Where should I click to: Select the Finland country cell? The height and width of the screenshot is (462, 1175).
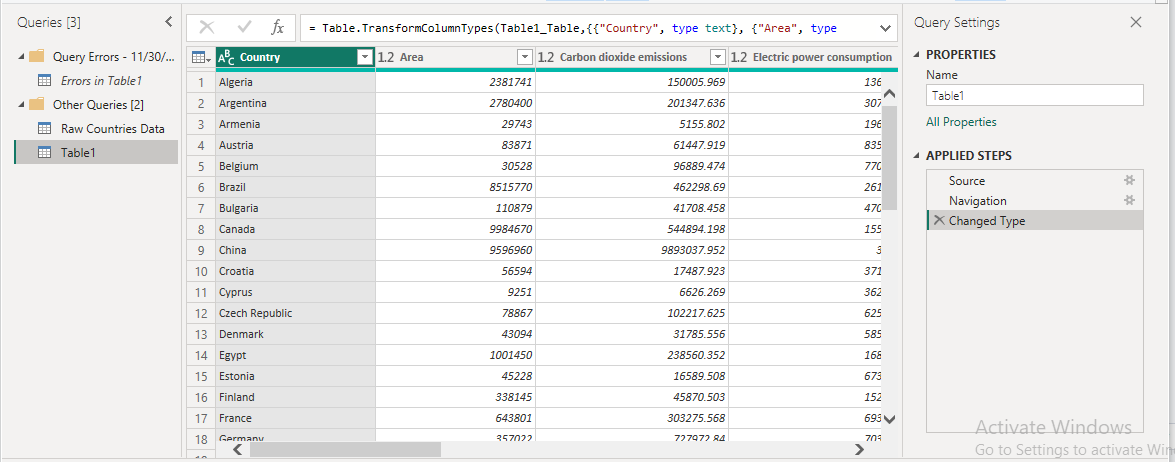pyautogui.click(x=295, y=397)
